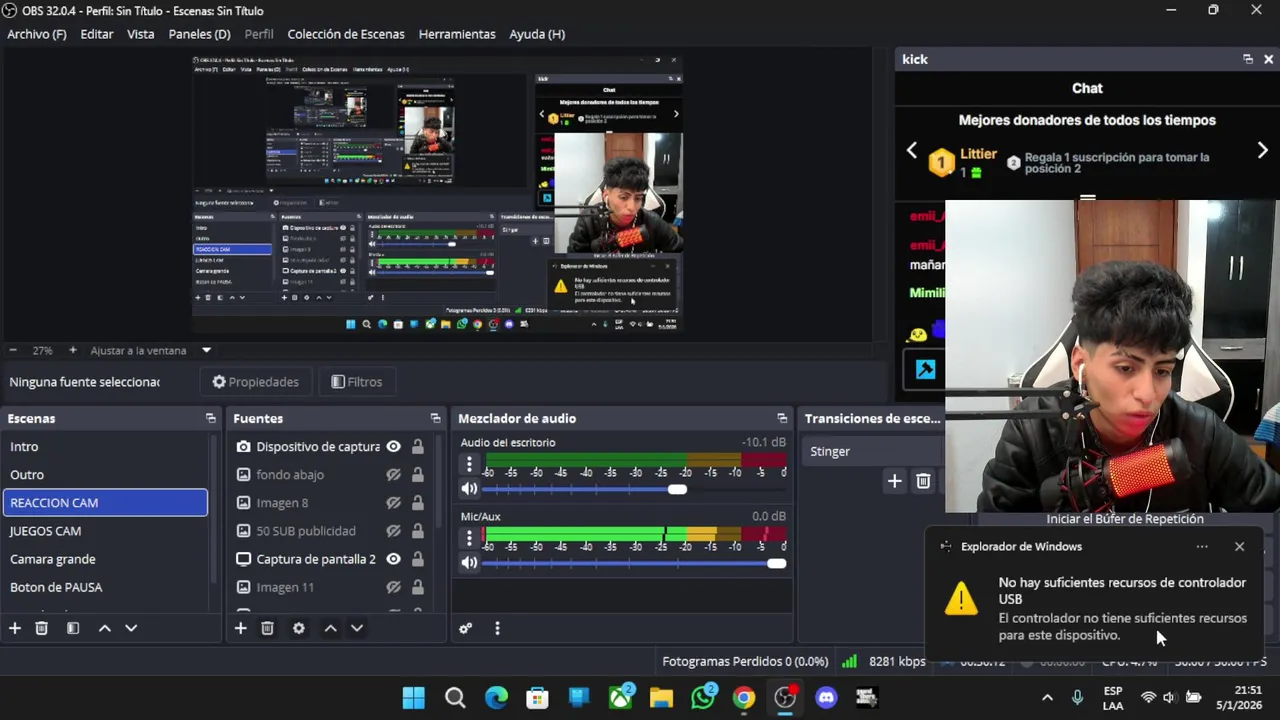
Task: Unlock the Captura de pantalla 2 source
Action: [418, 559]
